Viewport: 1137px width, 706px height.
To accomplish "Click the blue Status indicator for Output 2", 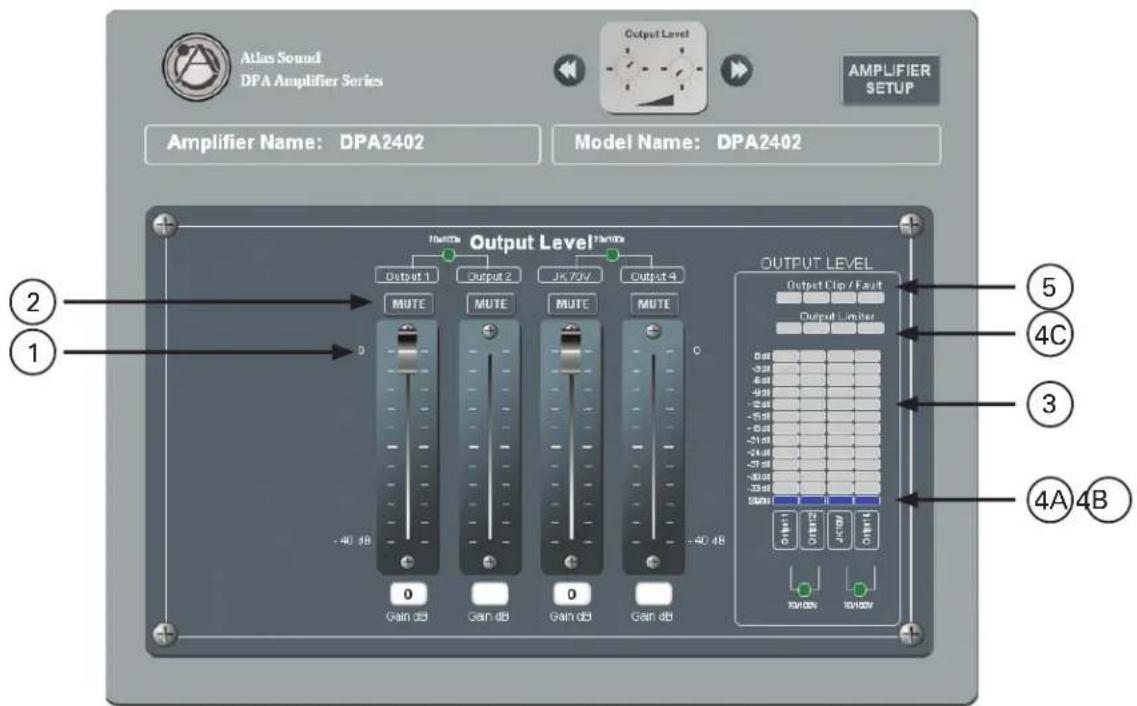I will pyautogui.click(x=813, y=501).
